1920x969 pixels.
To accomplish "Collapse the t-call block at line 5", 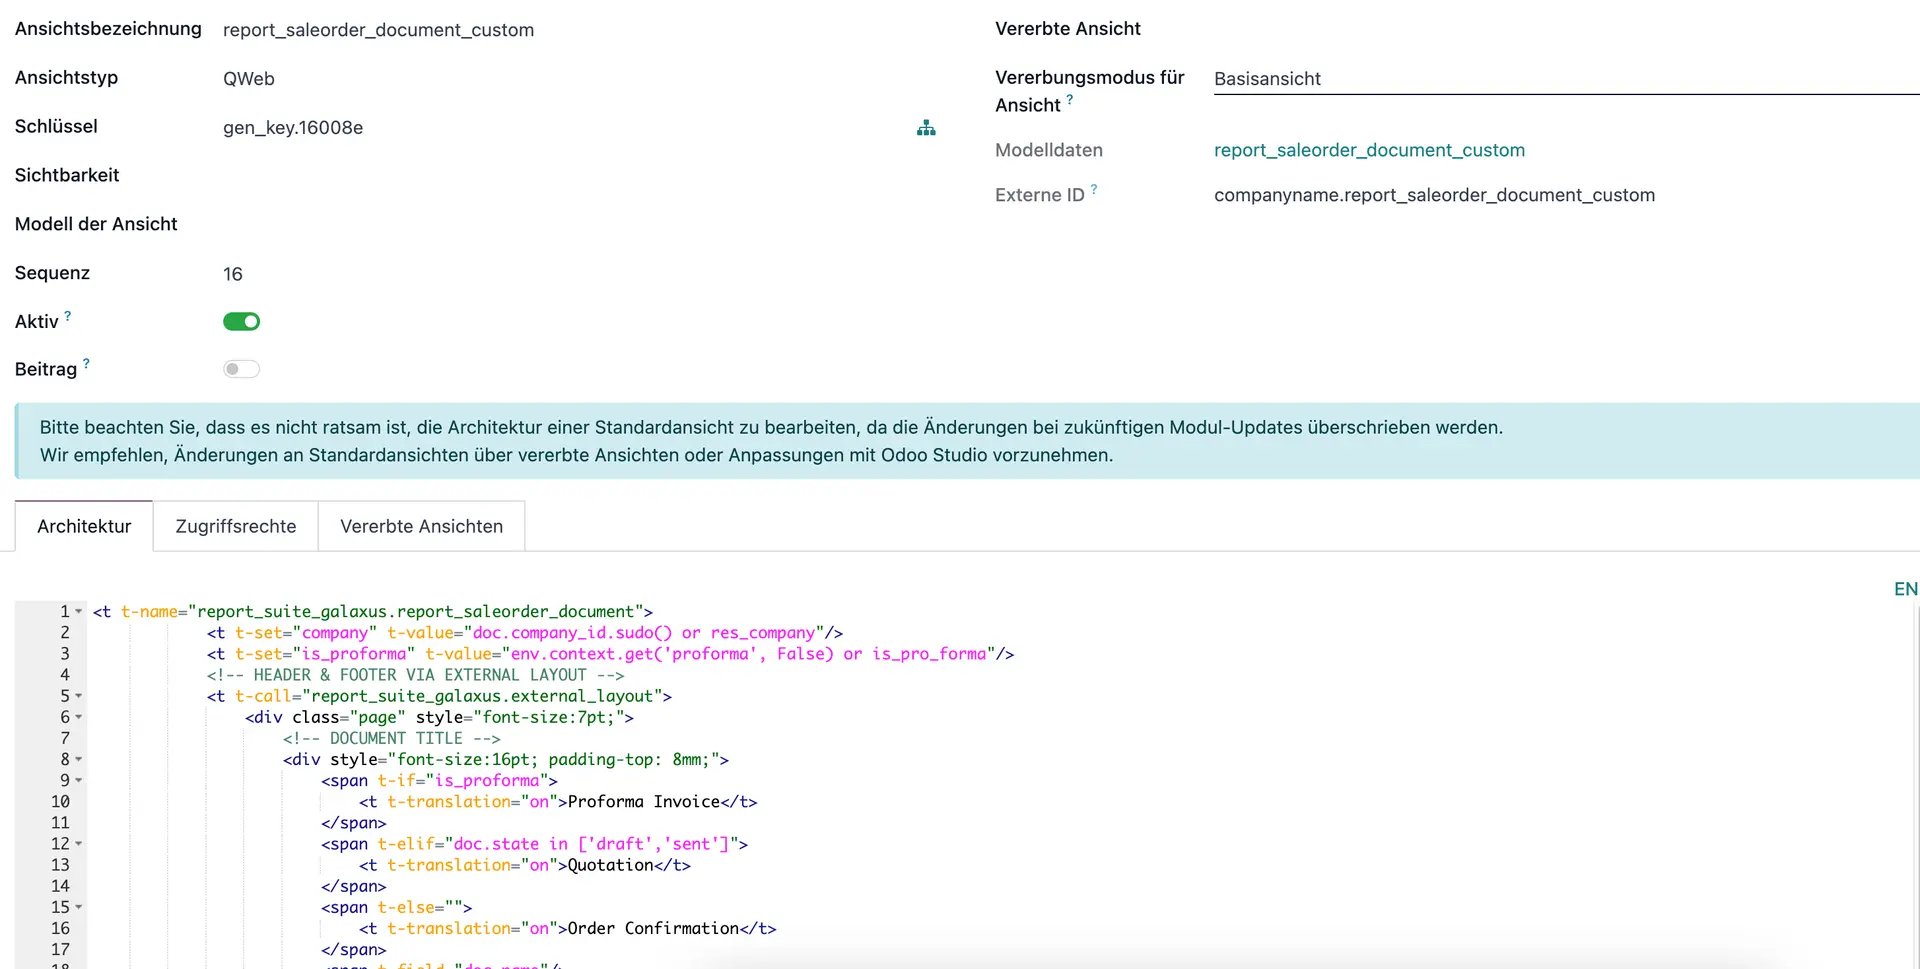I will (x=80, y=696).
